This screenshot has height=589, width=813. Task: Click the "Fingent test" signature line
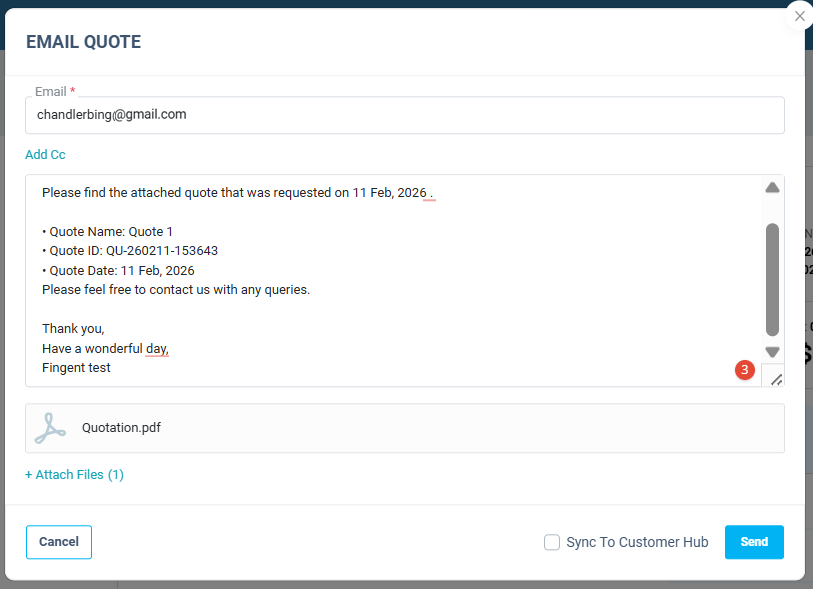coord(76,368)
